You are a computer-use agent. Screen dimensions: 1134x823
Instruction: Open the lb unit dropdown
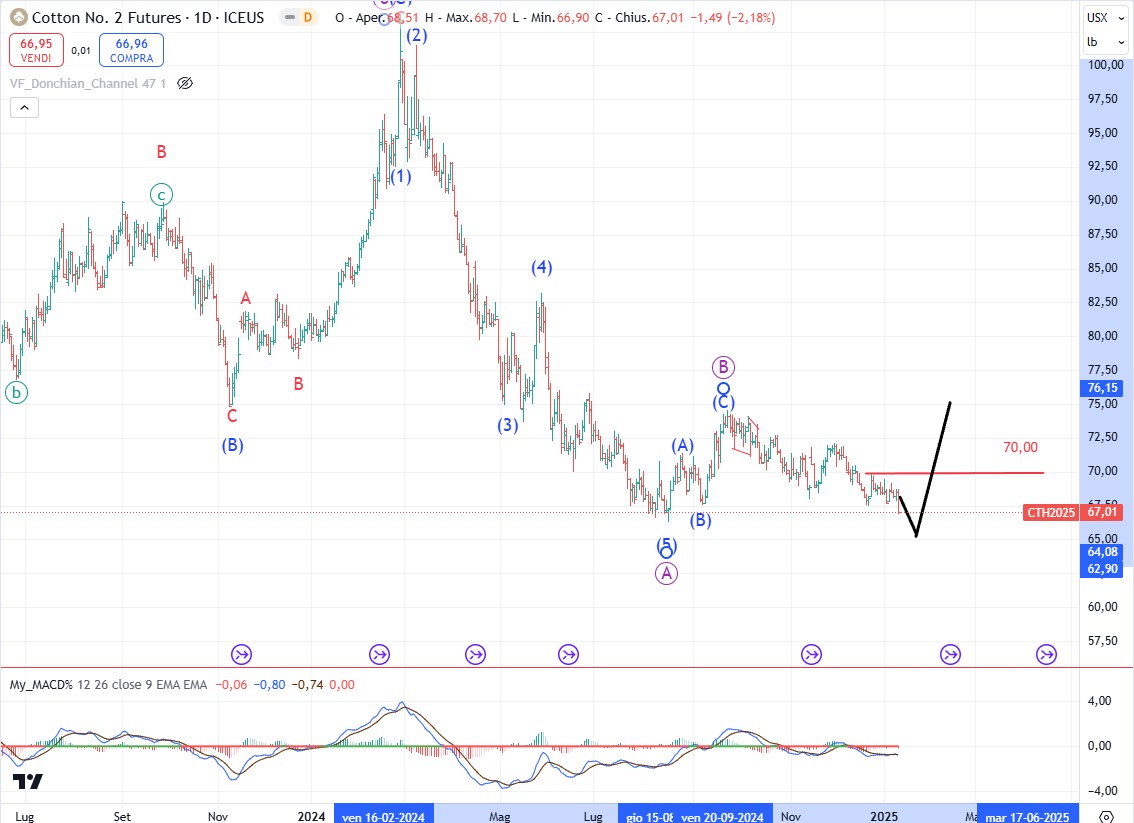coord(1106,42)
